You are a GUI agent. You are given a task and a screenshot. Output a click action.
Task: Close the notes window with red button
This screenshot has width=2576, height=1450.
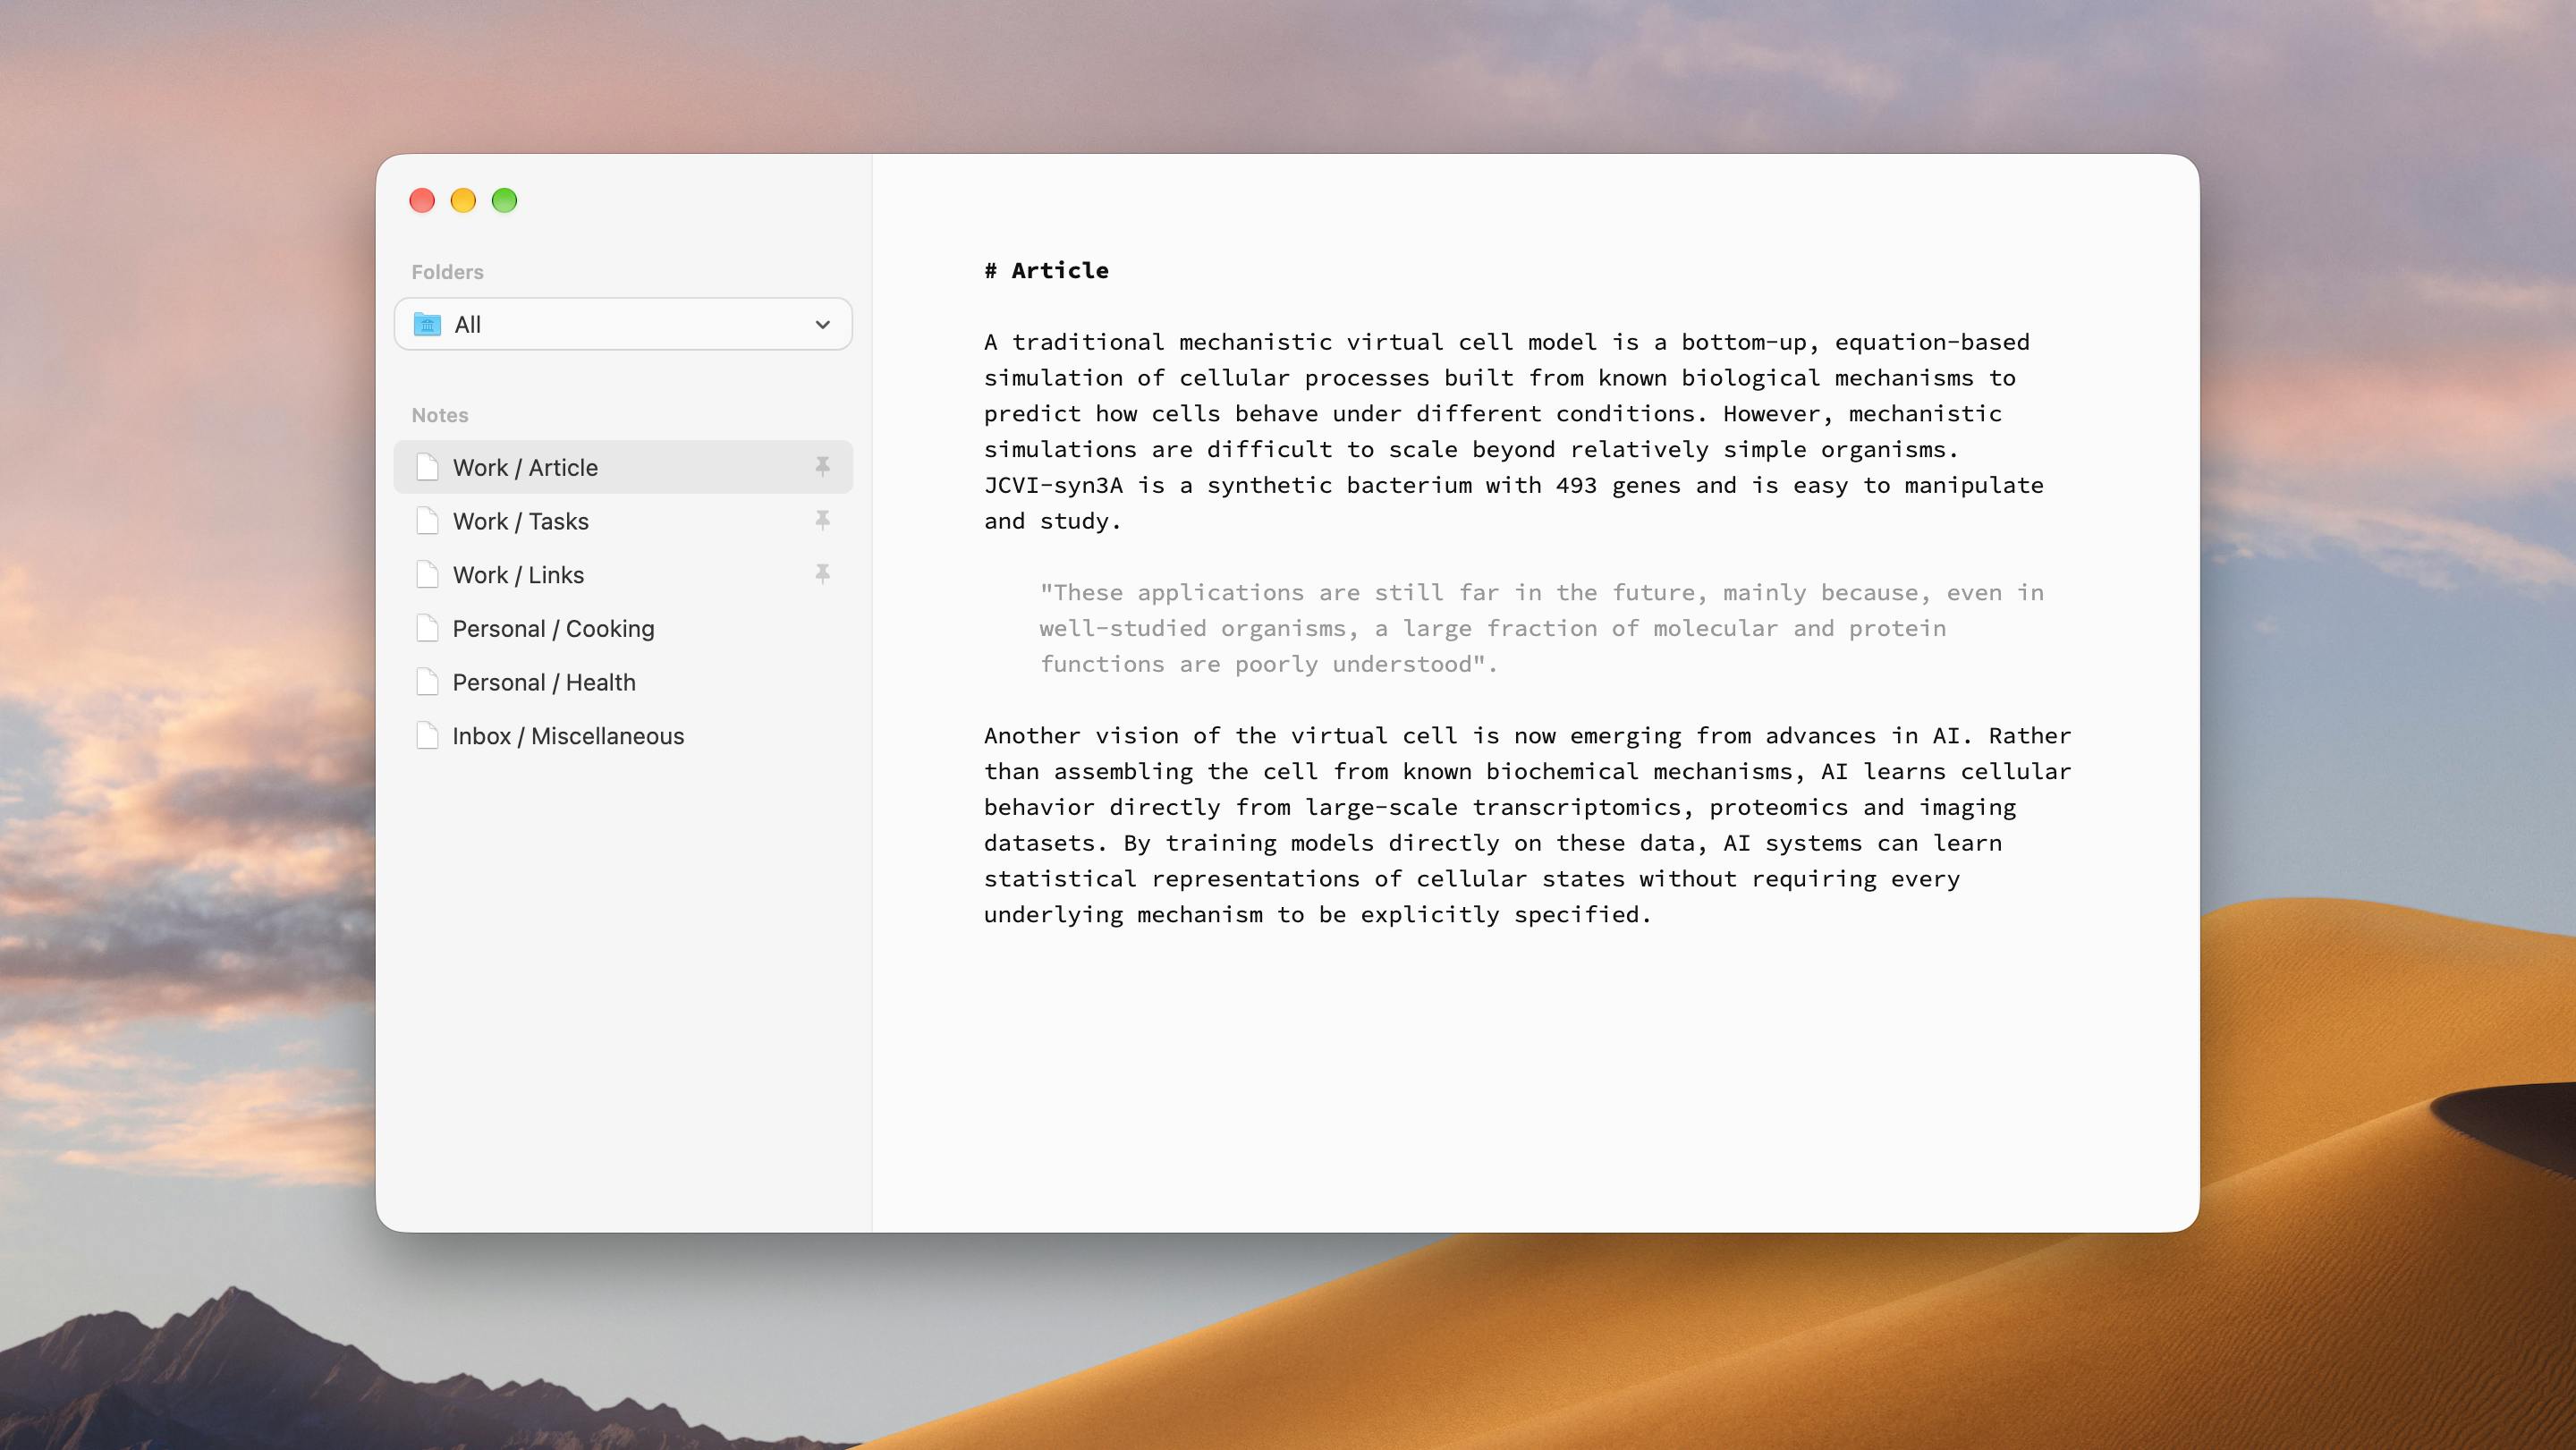[422, 201]
